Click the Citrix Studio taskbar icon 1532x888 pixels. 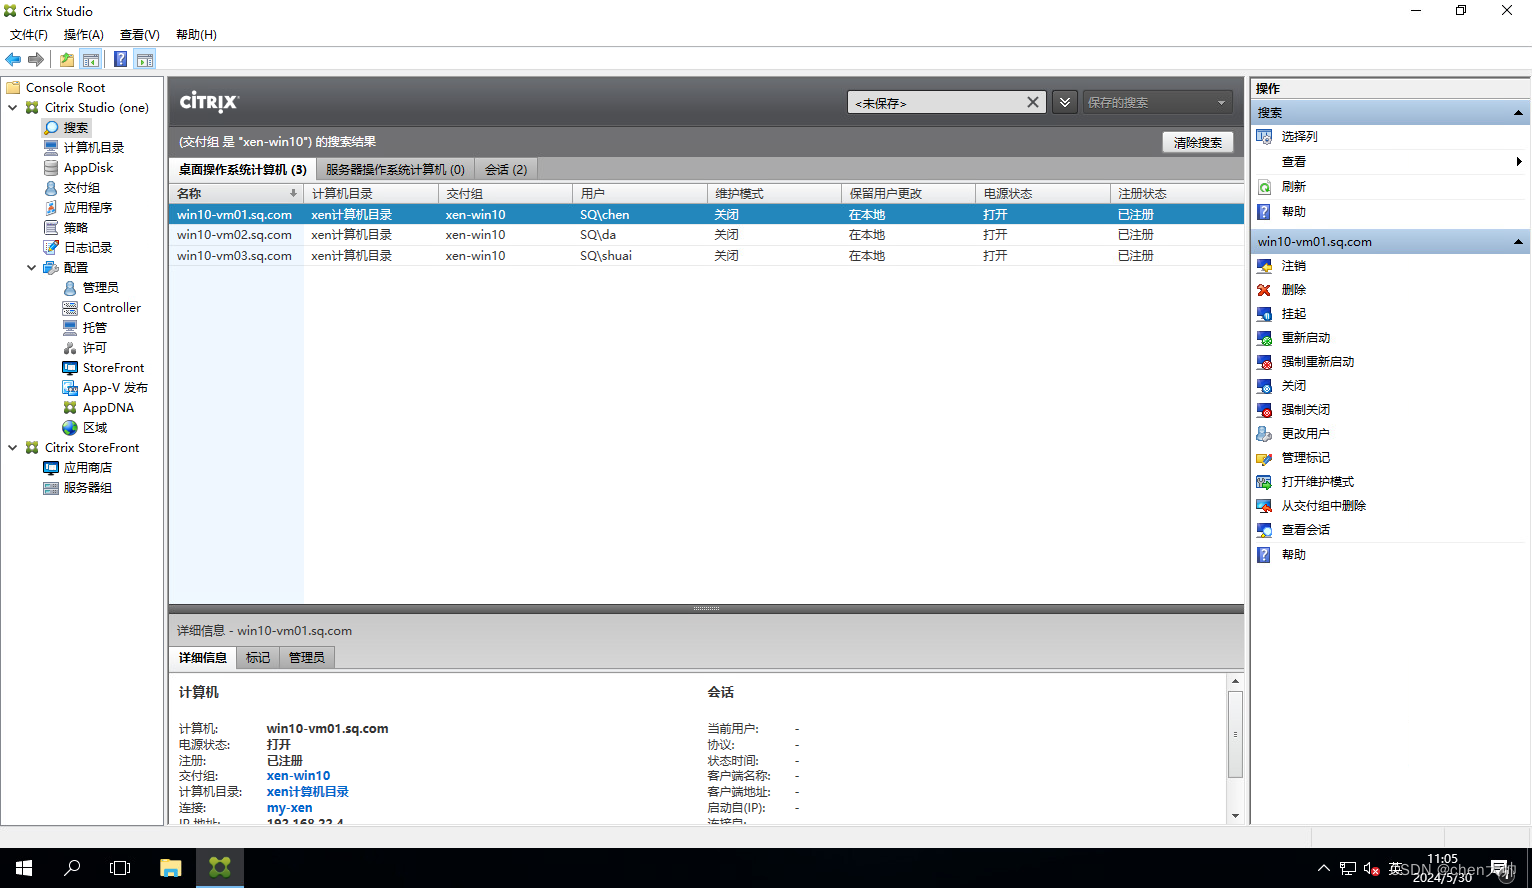coord(219,868)
